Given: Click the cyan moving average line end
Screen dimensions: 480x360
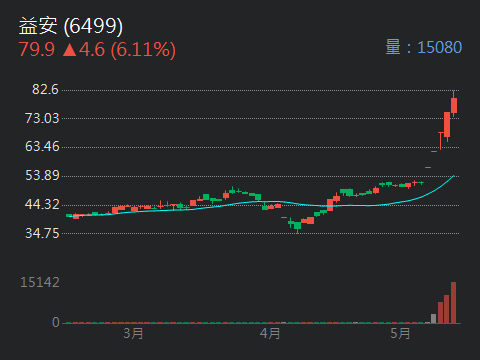Looking at the screenshot, I should 453,176.
